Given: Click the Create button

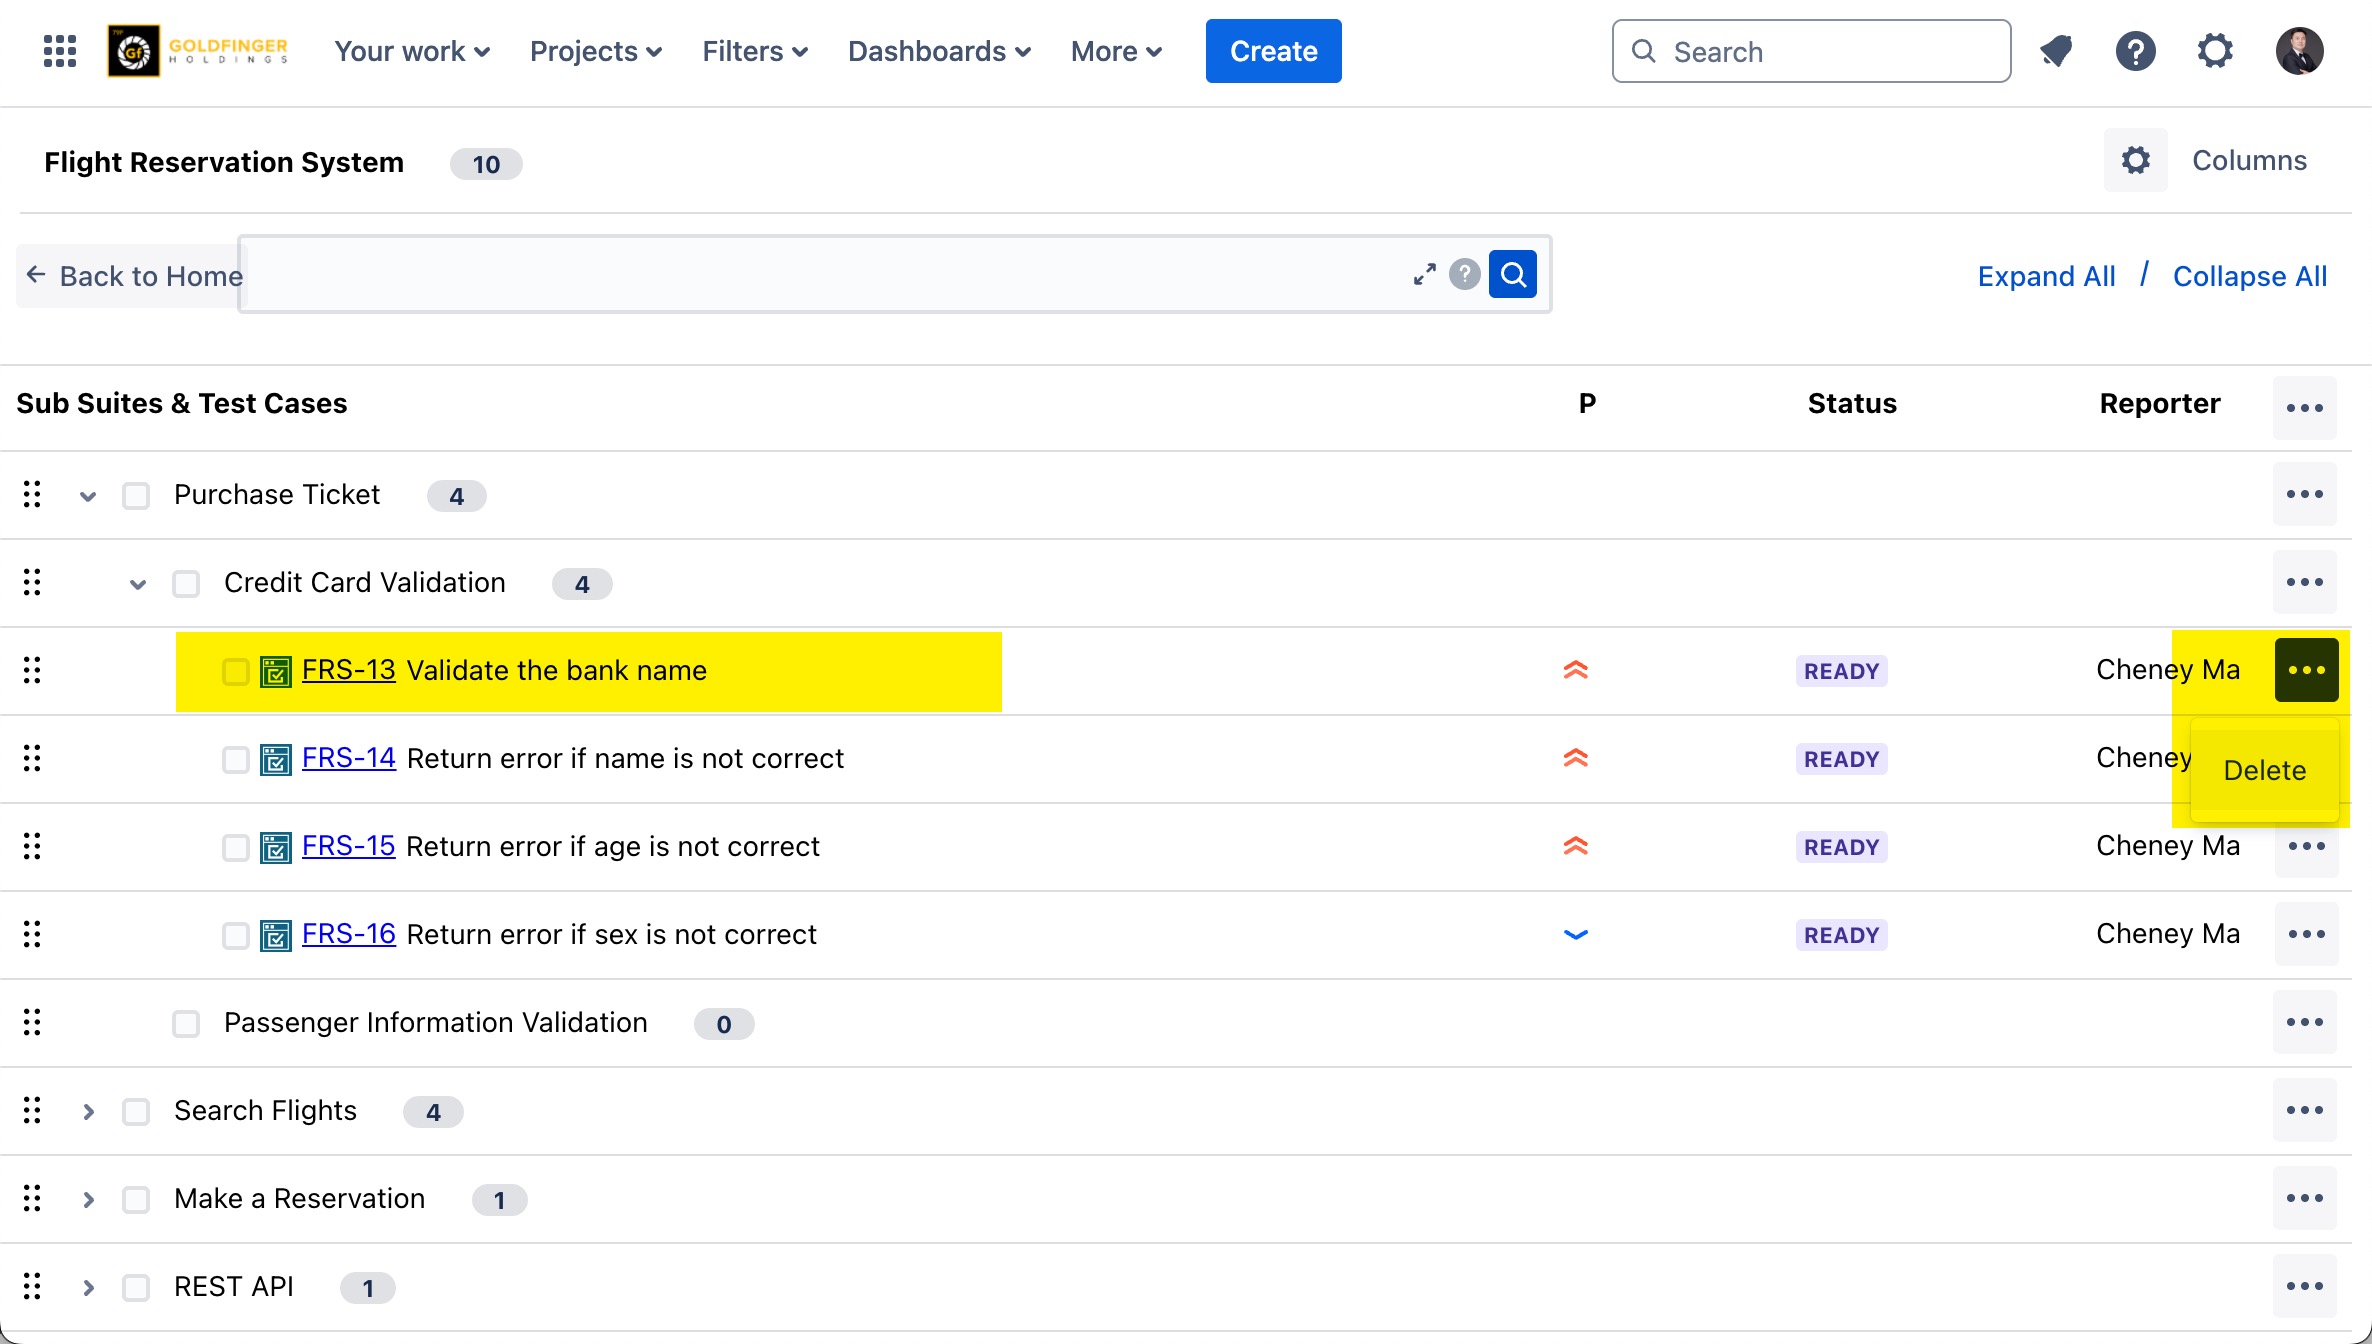Looking at the screenshot, I should (x=1273, y=51).
